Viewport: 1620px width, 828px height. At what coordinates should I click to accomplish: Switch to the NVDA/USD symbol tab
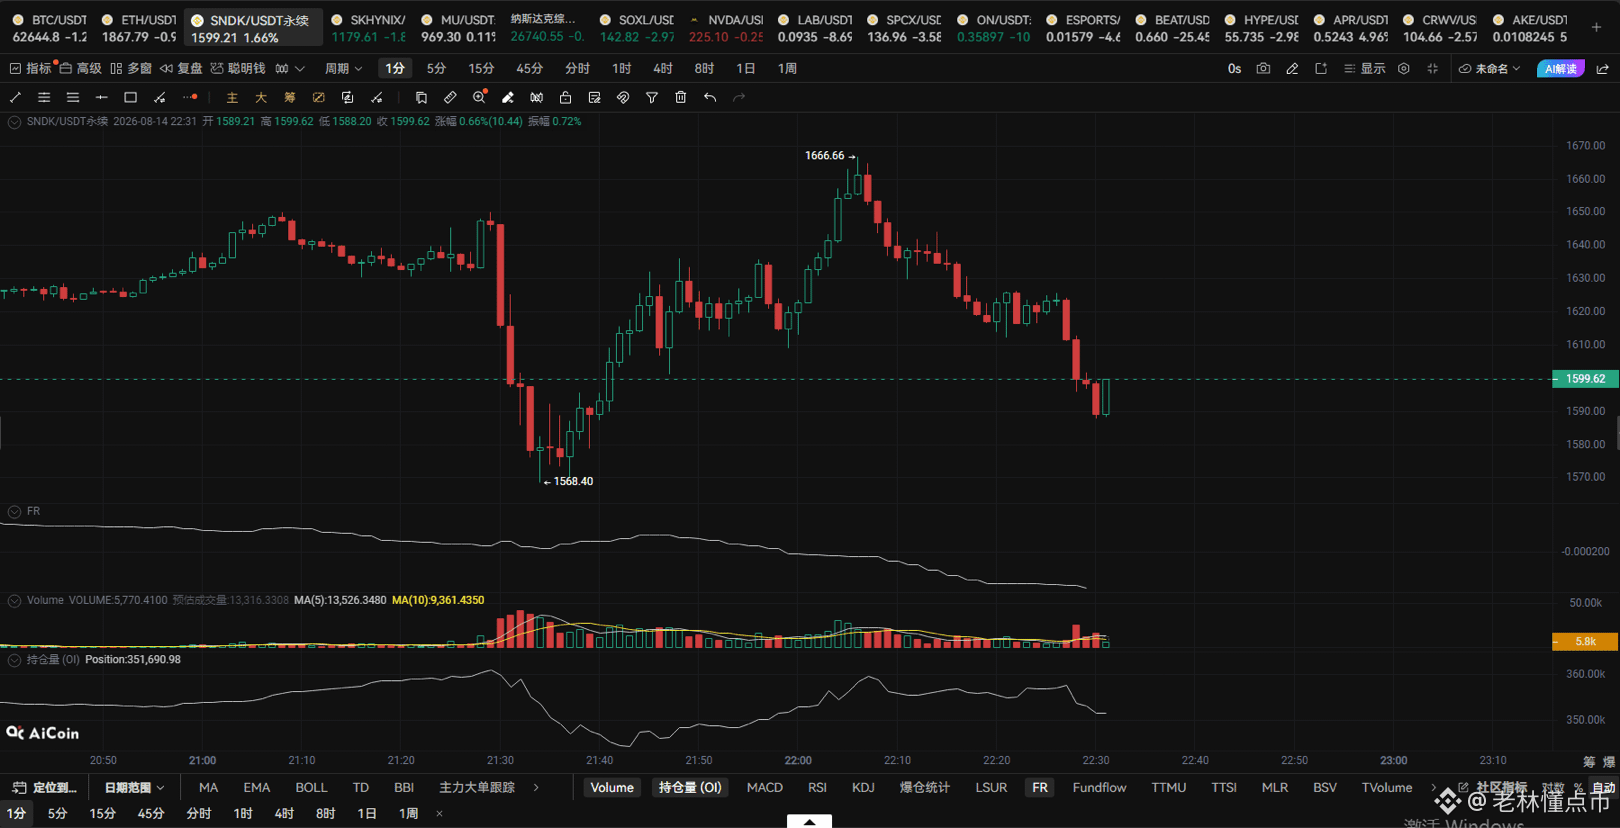[726, 28]
